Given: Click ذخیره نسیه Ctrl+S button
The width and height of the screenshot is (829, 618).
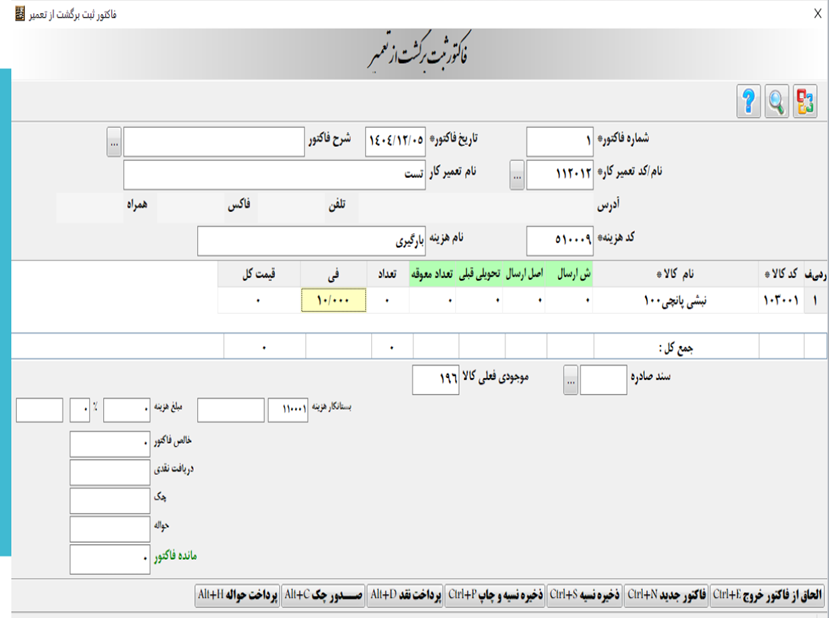Looking at the screenshot, I should coord(585,595).
